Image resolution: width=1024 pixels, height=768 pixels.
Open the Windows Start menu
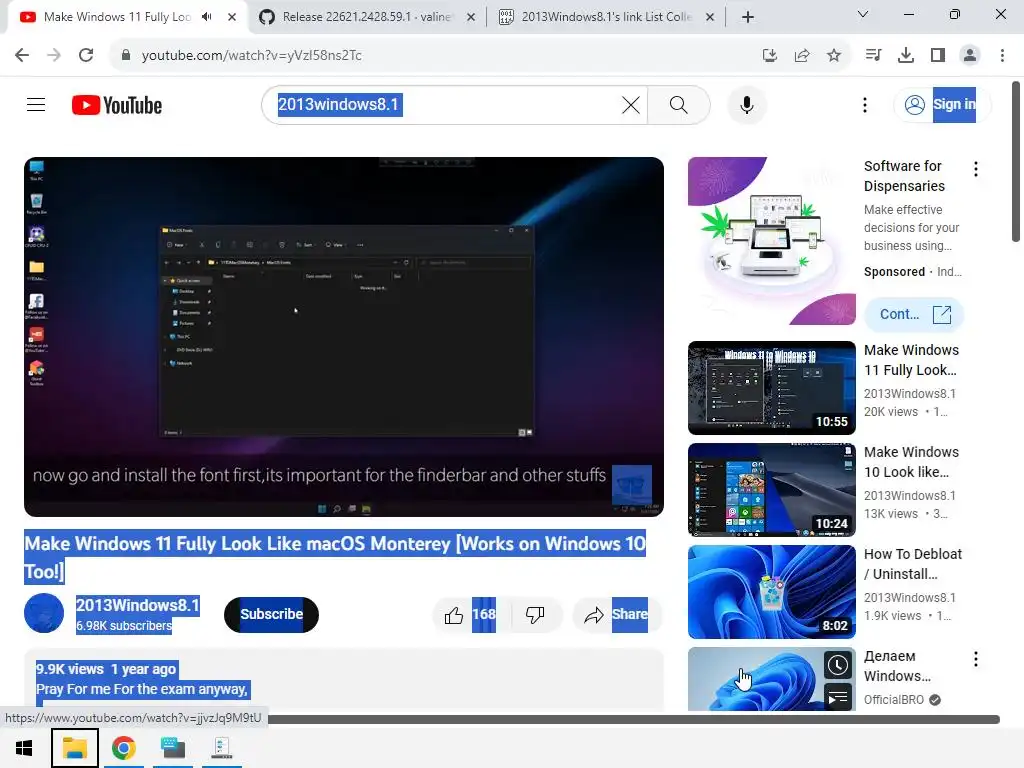(24, 748)
